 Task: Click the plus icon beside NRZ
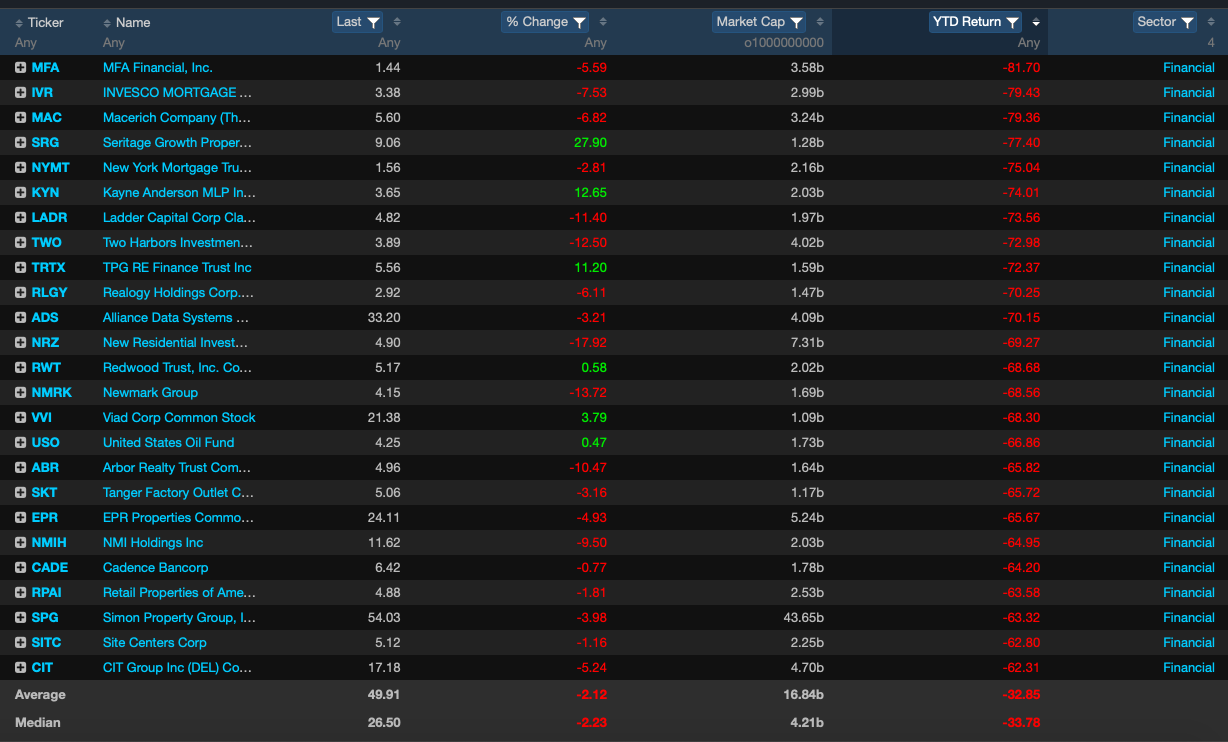(20, 342)
